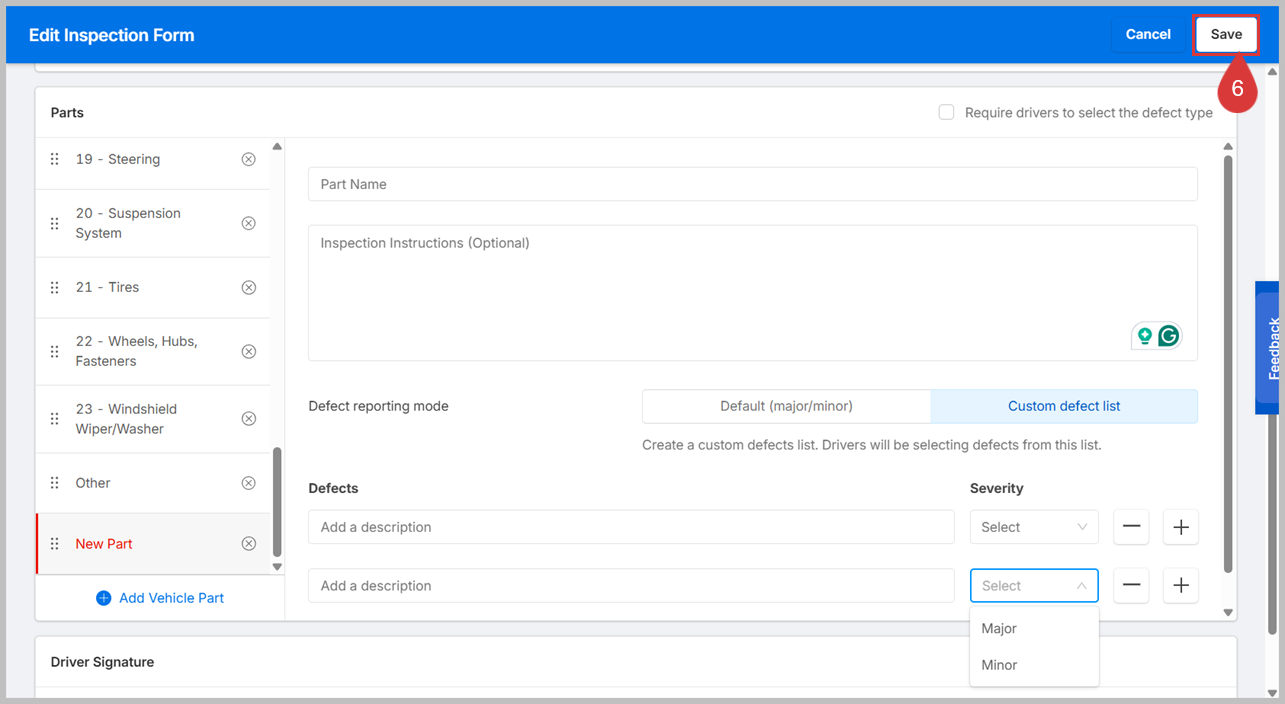Click the Edit Inspection Form title

point(112,35)
